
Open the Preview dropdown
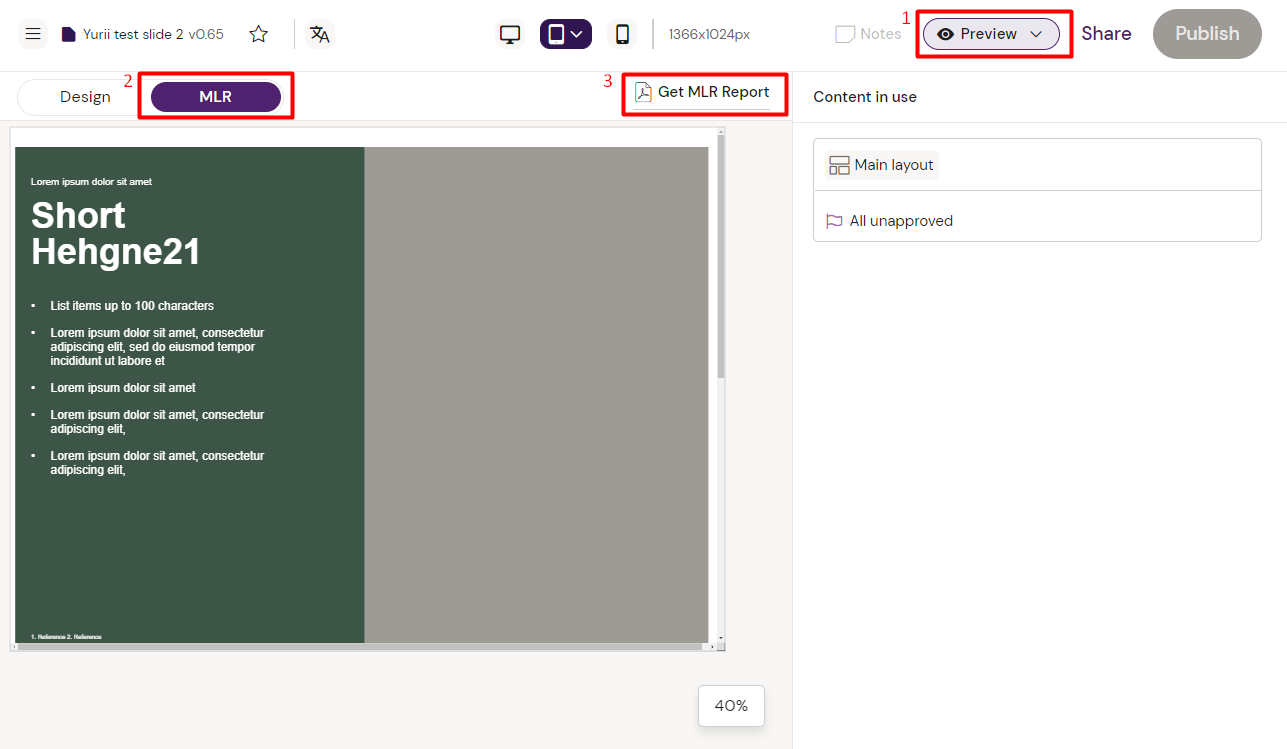coord(991,33)
